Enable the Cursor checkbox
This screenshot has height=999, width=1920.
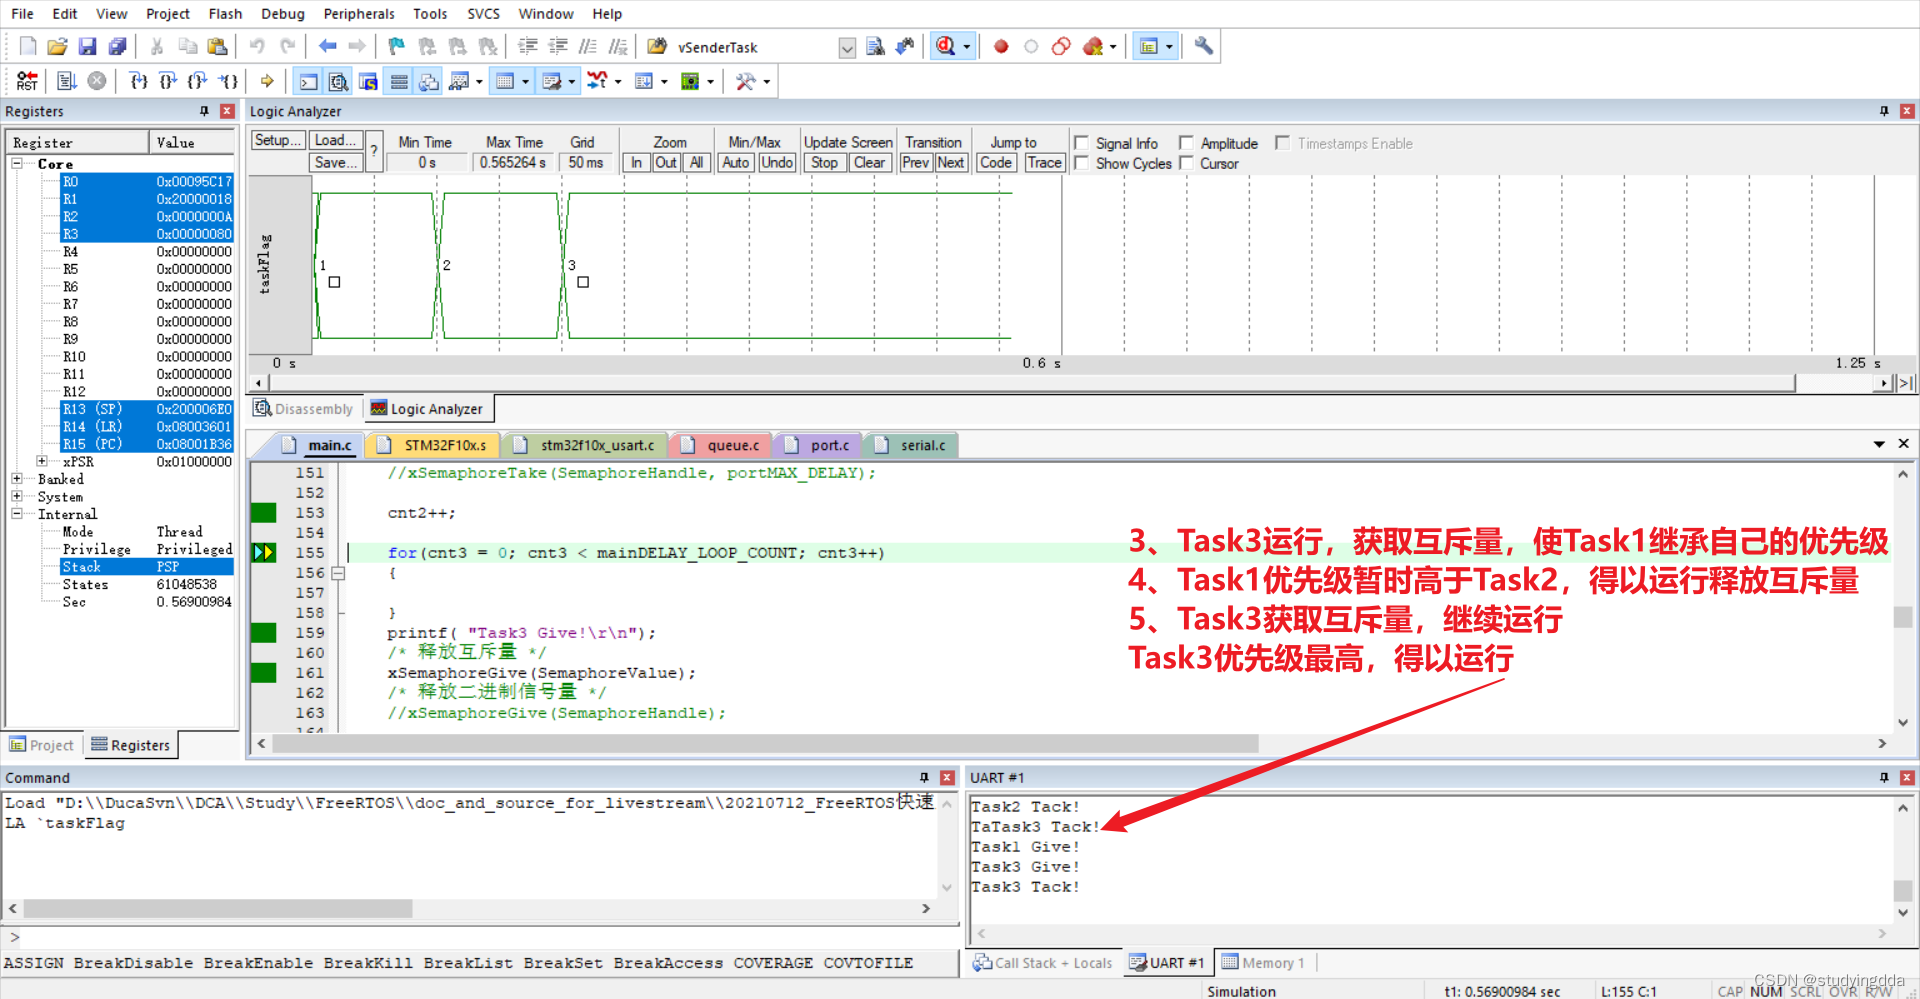(1186, 163)
